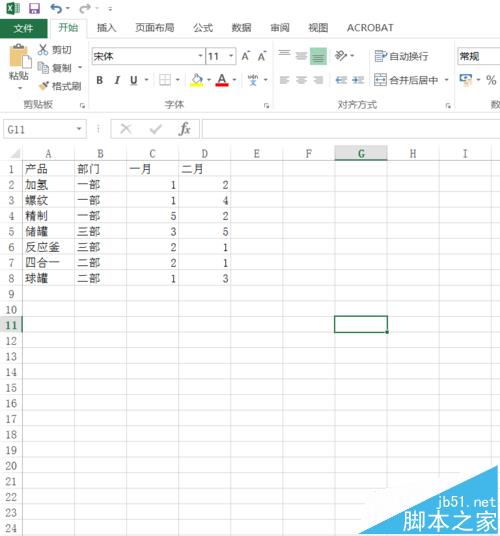Expand the fill color dropdown arrow

click(x=209, y=80)
